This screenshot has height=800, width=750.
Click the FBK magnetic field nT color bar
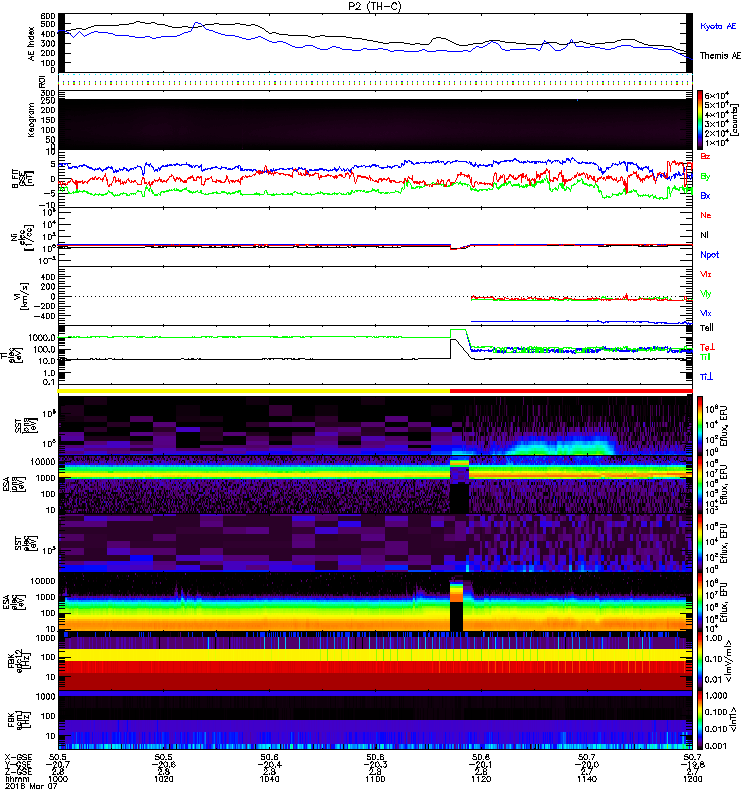[700, 720]
